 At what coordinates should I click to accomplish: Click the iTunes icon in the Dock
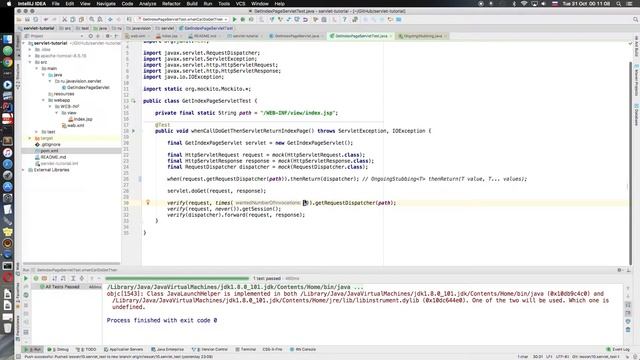pos(7,153)
